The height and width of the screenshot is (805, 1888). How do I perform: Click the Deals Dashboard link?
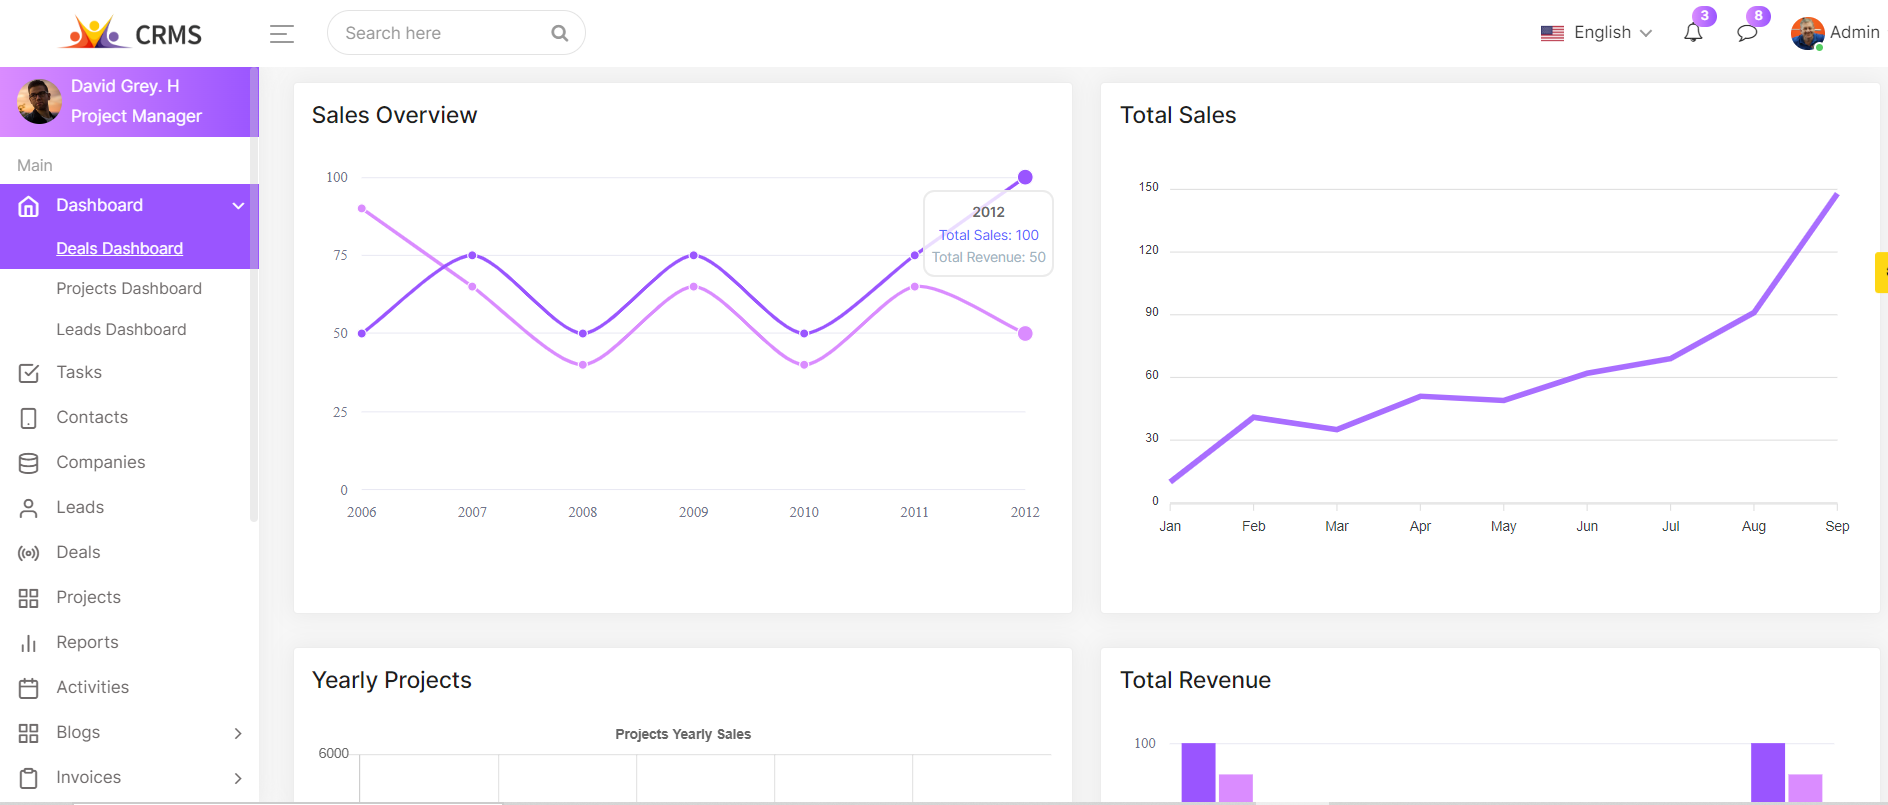point(119,249)
